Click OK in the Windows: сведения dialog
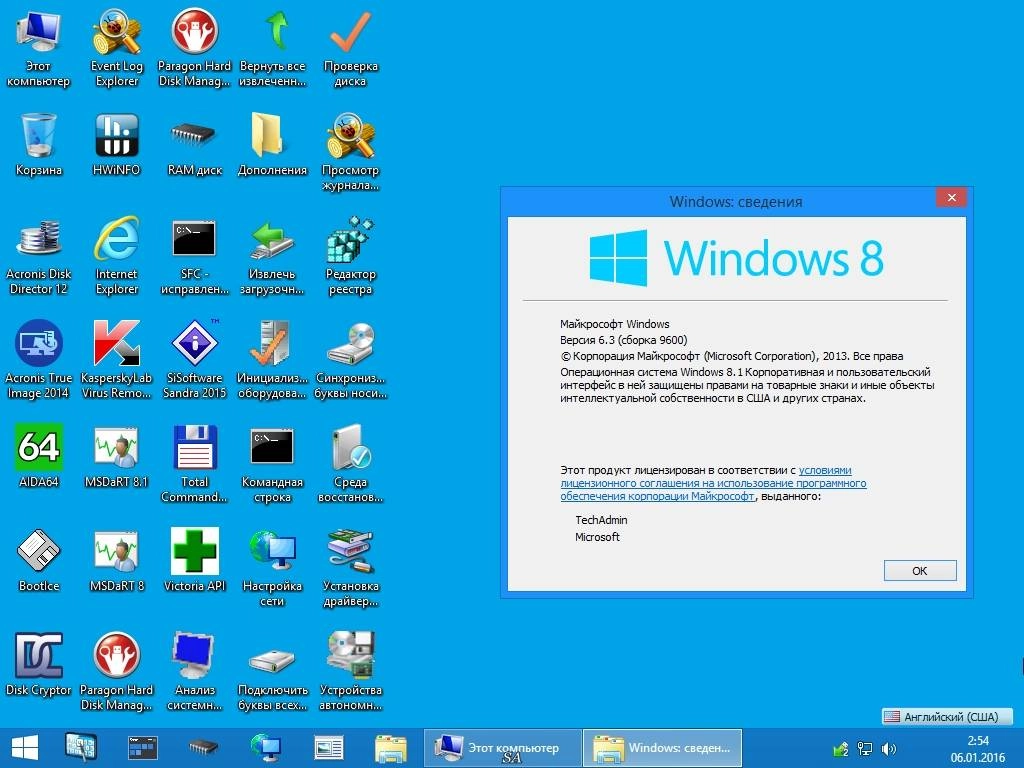Viewport: 1024px width, 768px height. tap(920, 570)
